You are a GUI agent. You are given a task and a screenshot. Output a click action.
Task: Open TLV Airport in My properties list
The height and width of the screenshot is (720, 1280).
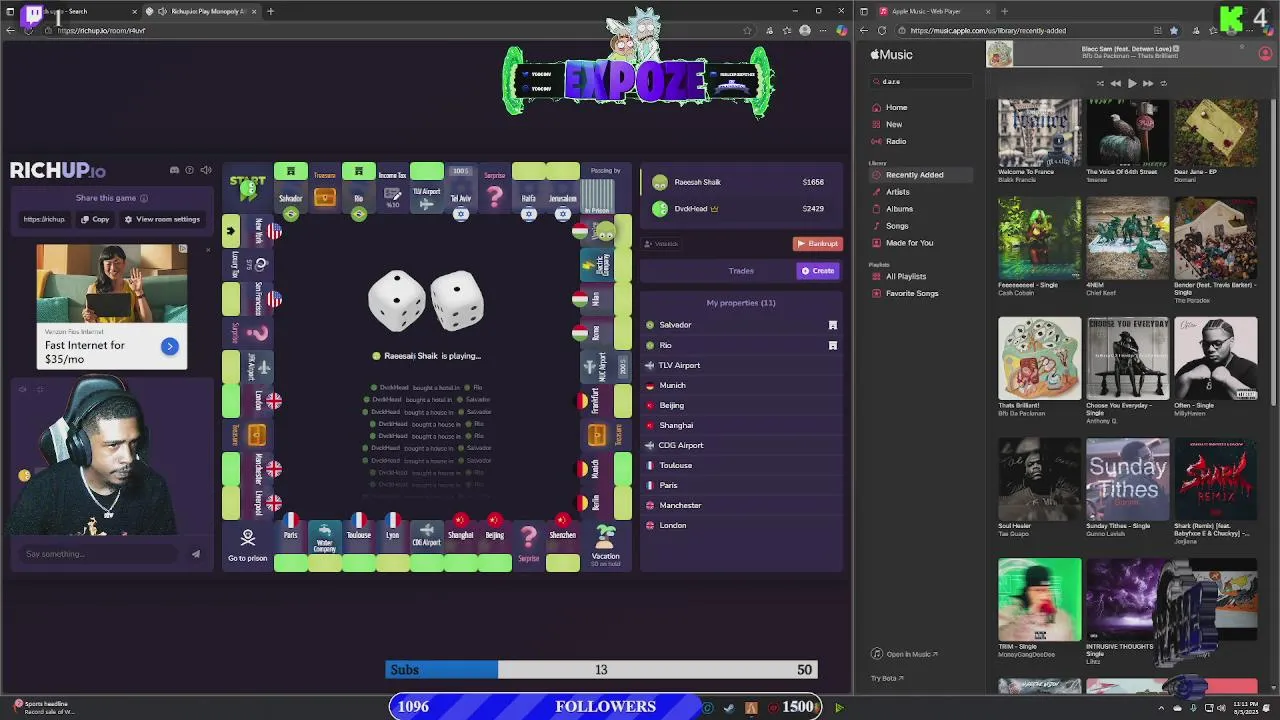point(740,365)
